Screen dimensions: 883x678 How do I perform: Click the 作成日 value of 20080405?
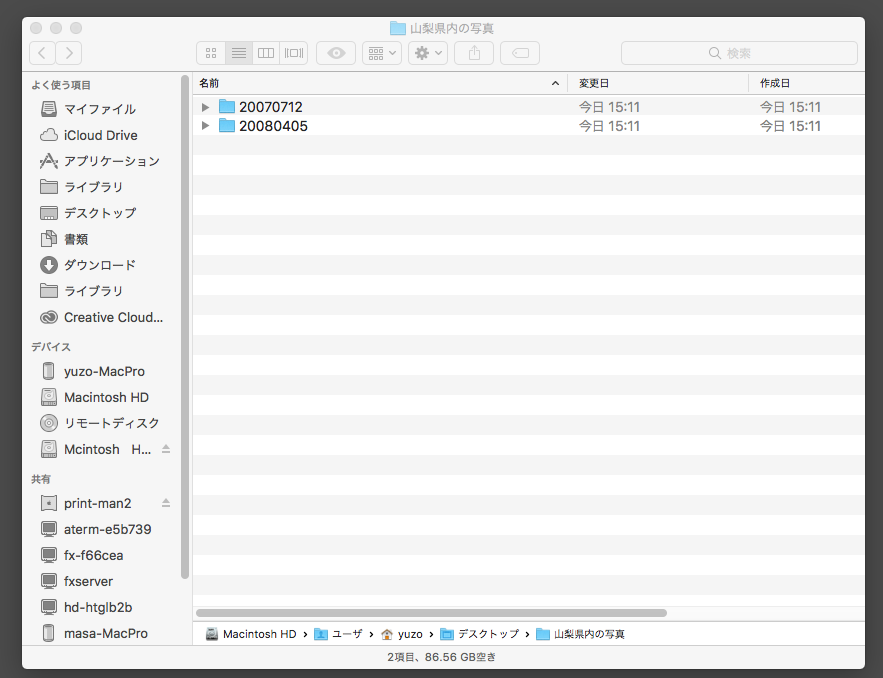[x=790, y=126]
